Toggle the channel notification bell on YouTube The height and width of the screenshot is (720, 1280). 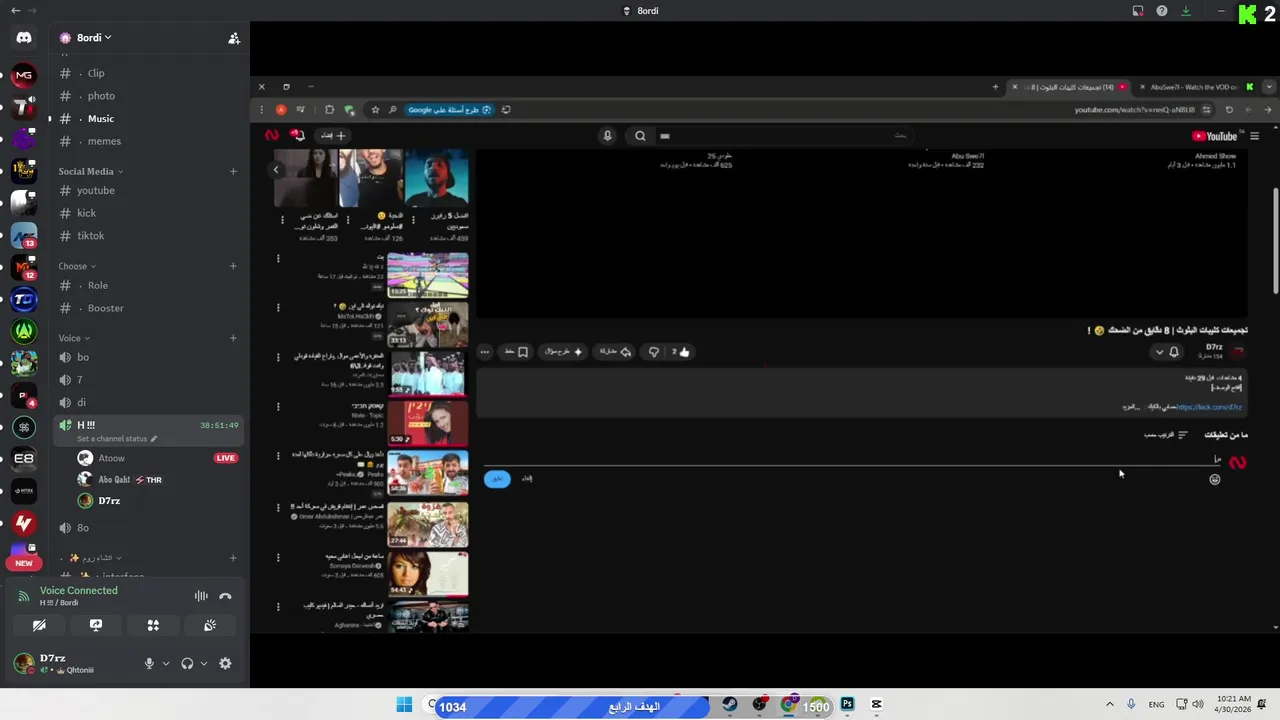click(1173, 352)
